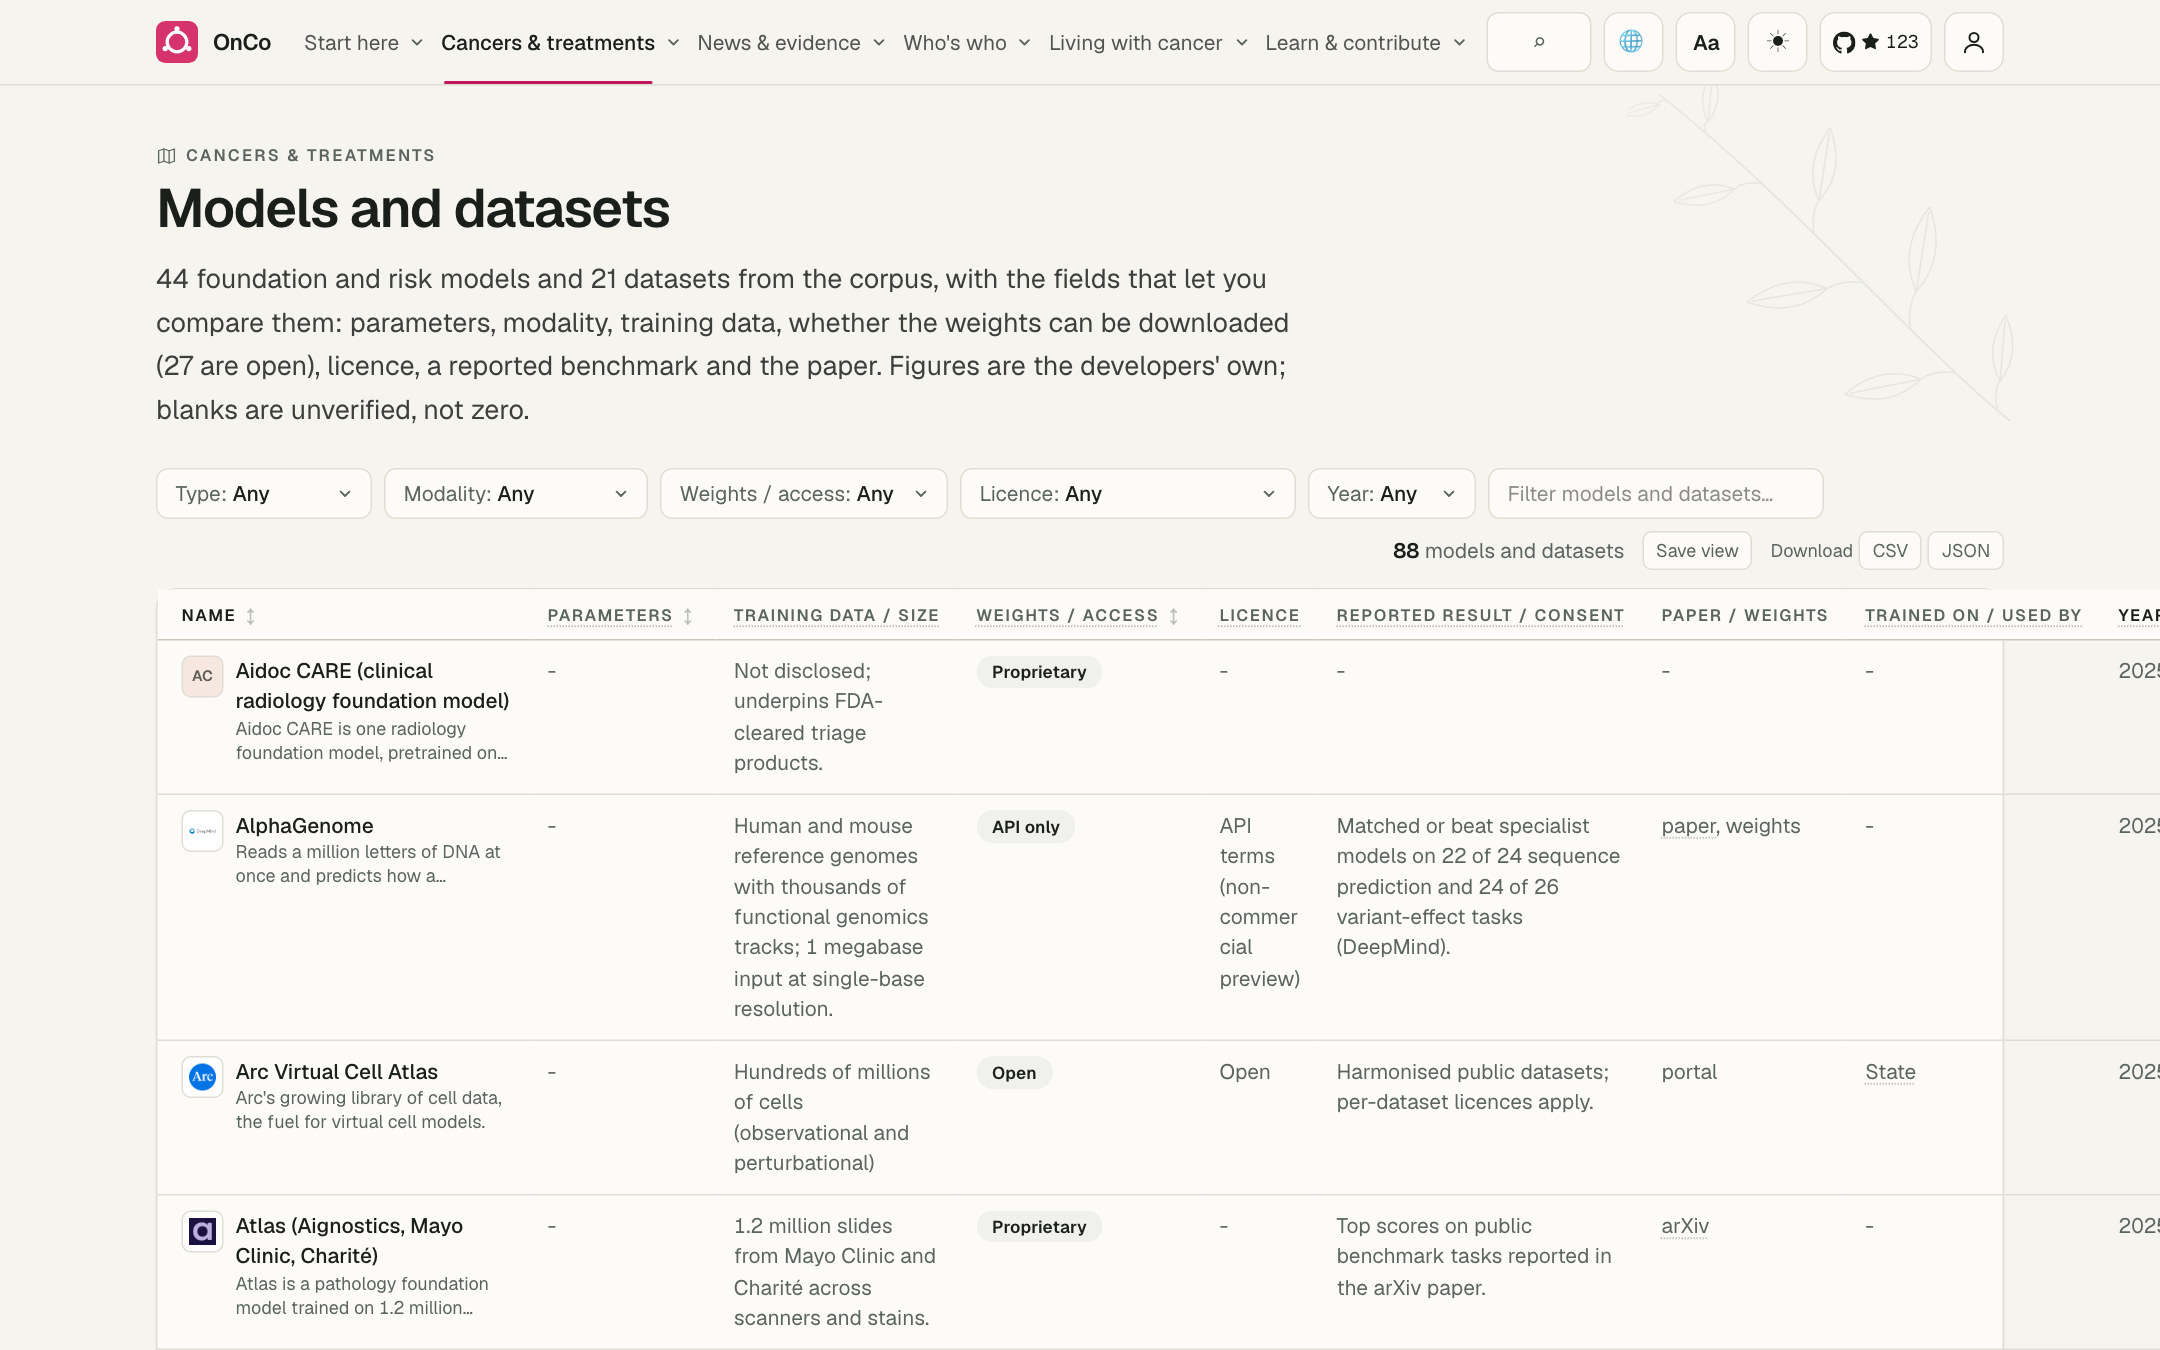Click the Atlas Aignostics logo icon
This screenshot has width=2160, height=1350.
(202, 1231)
